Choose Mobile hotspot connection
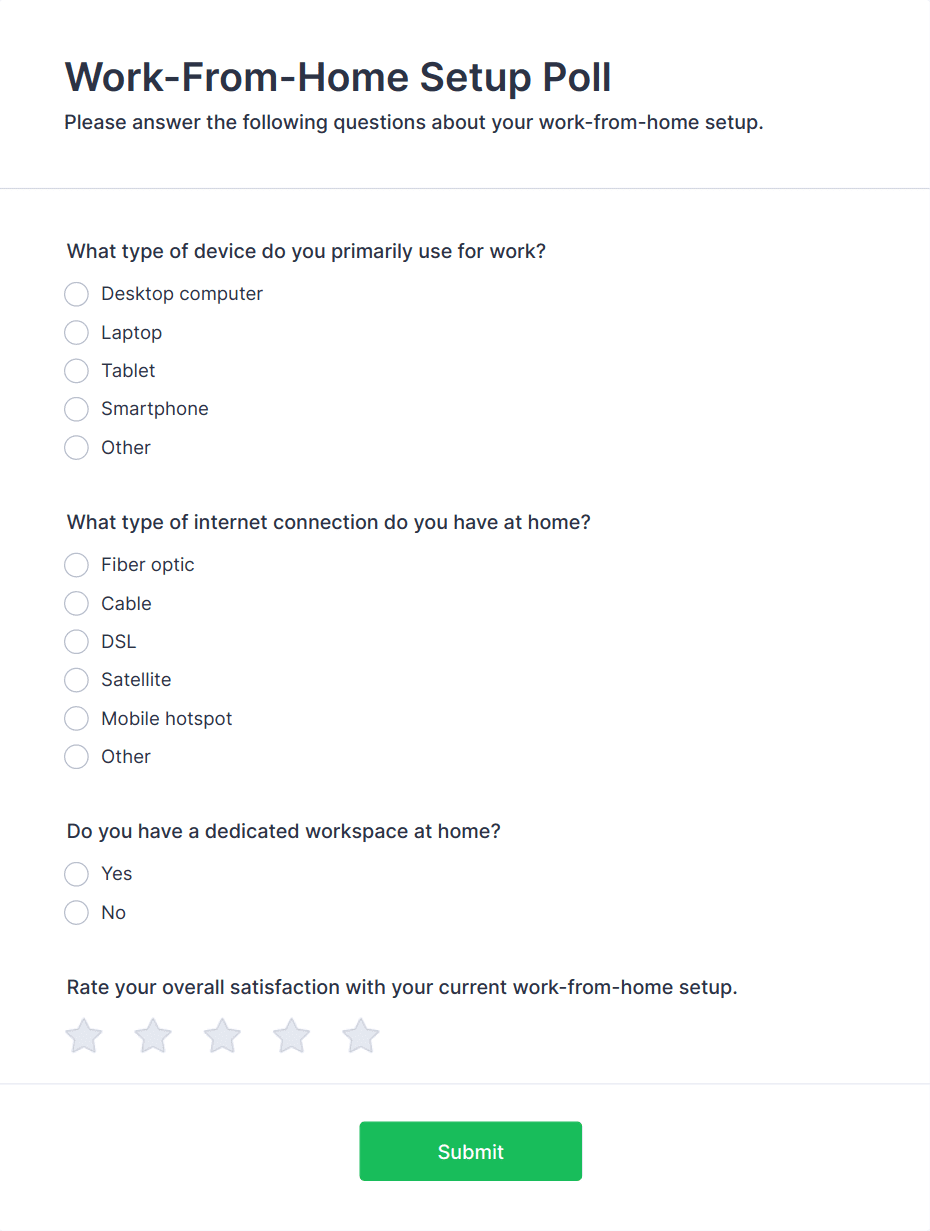The height and width of the screenshot is (1231, 930). click(x=77, y=718)
